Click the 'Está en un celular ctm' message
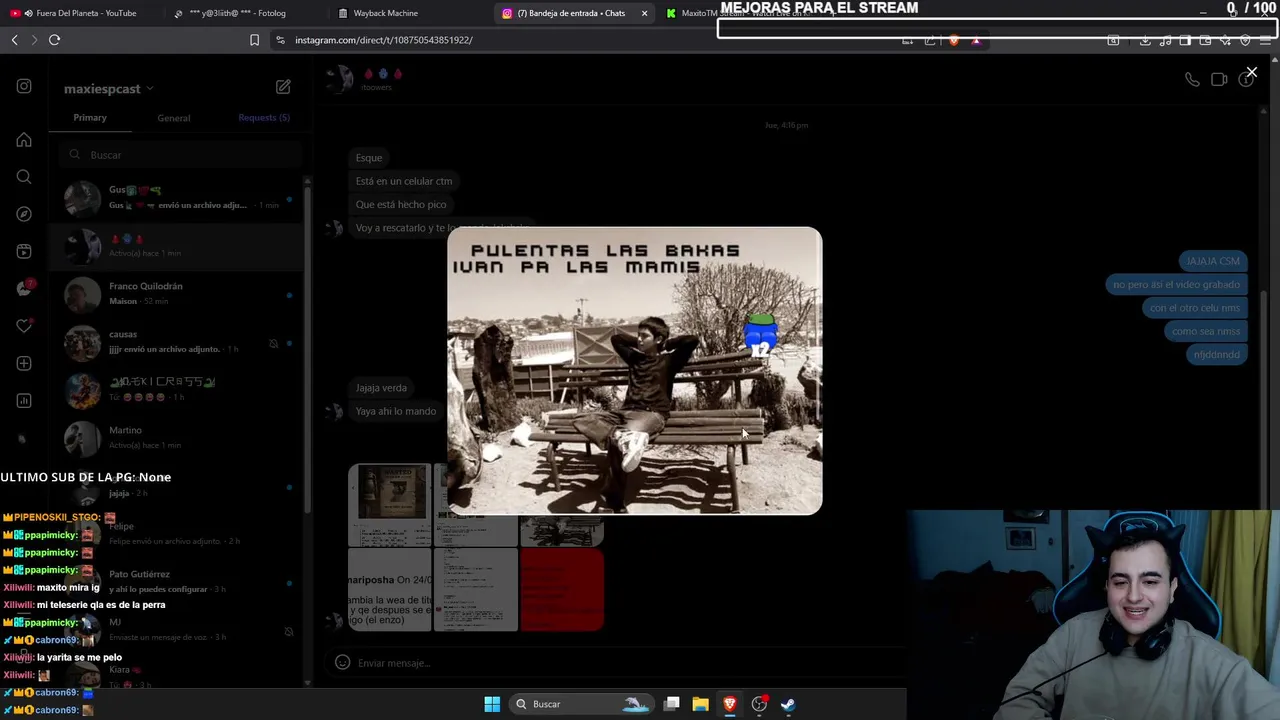1280x720 pixels. 404,181
